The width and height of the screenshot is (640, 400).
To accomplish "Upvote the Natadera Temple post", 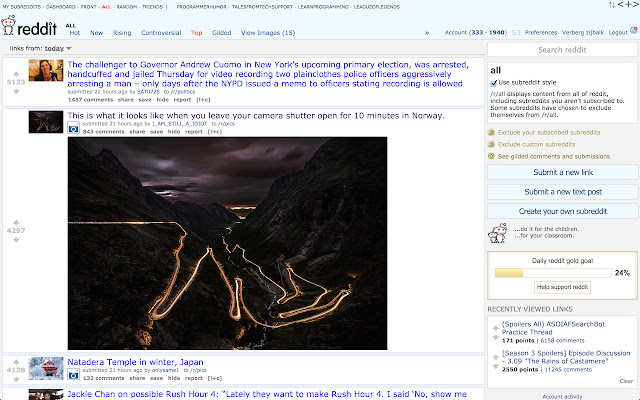I will 16,362.
